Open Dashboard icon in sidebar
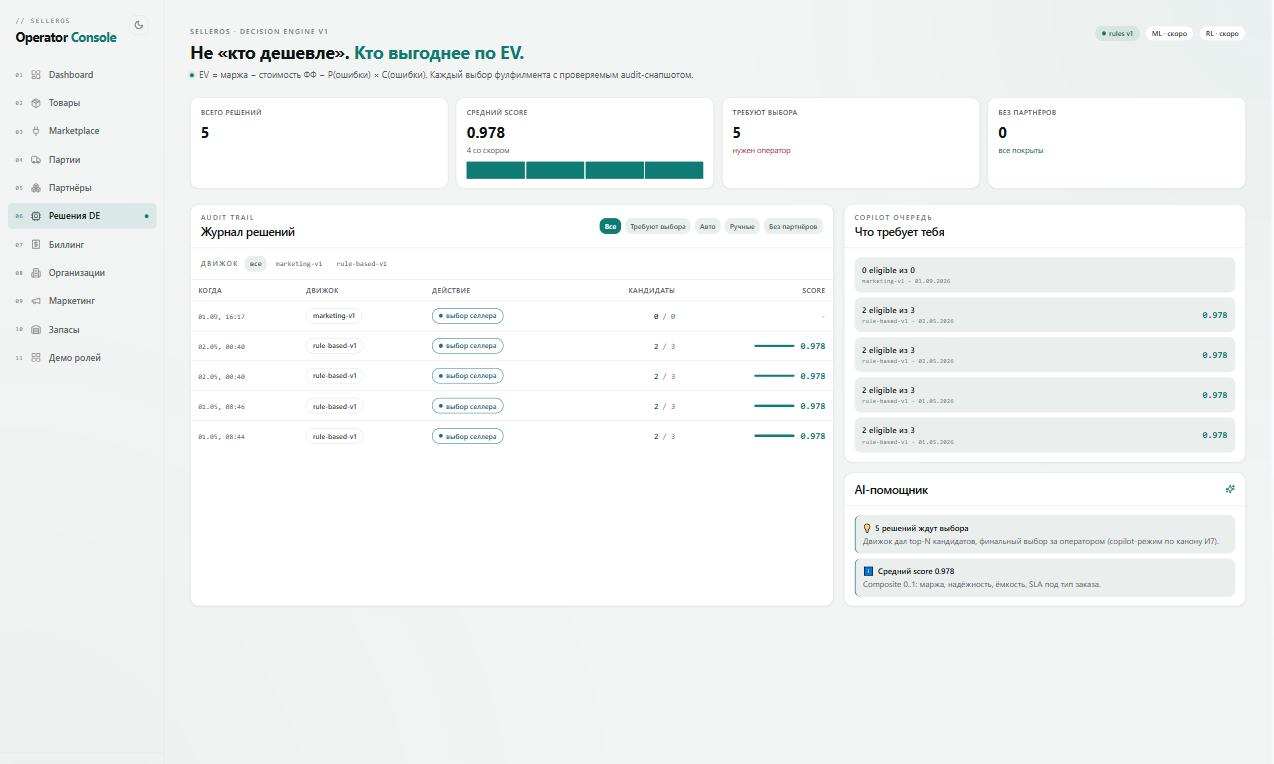This screenshot has width=1274, height=764. click(36, 75)
